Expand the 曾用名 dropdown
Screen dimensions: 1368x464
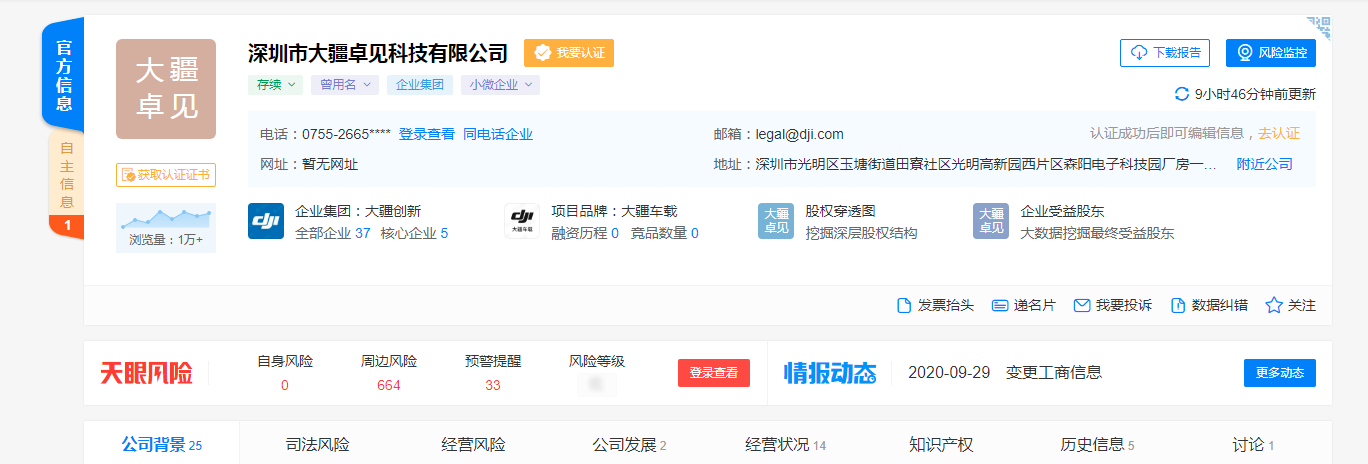(x=344, y=85)
